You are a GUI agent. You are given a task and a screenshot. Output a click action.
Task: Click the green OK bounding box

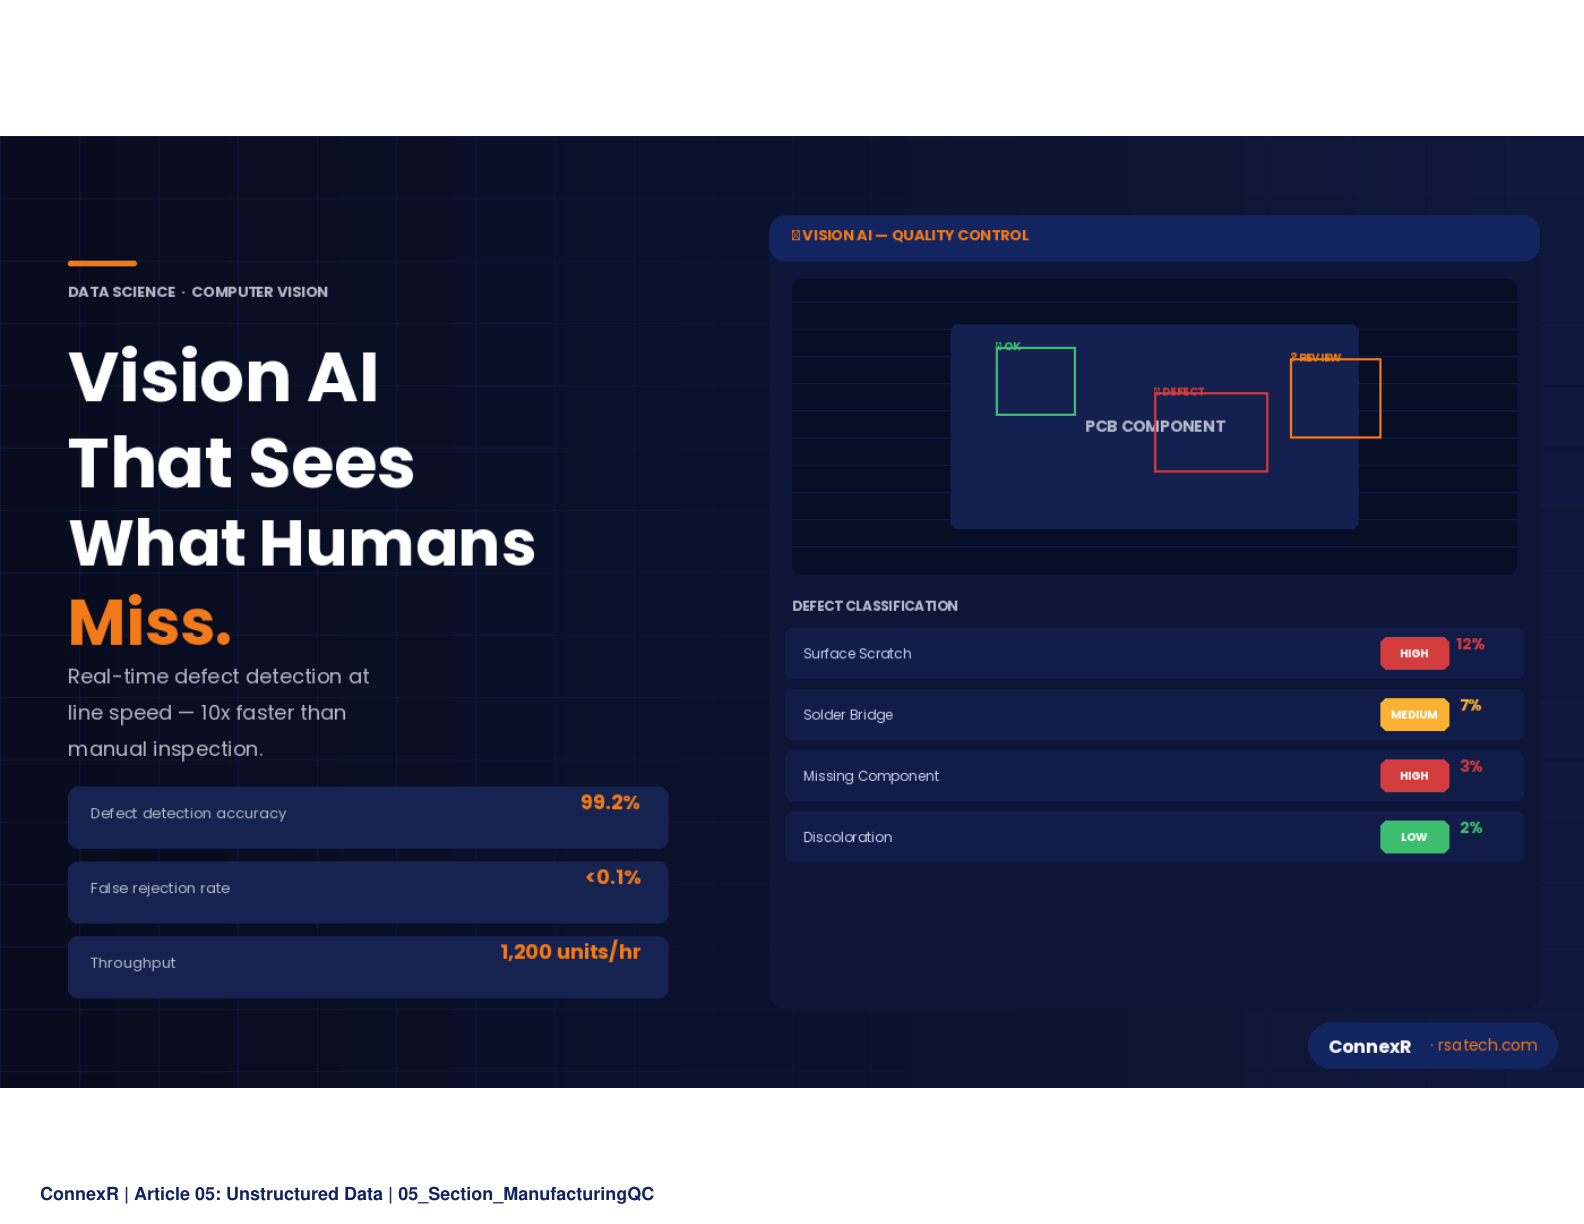(x=1035, y=381)
